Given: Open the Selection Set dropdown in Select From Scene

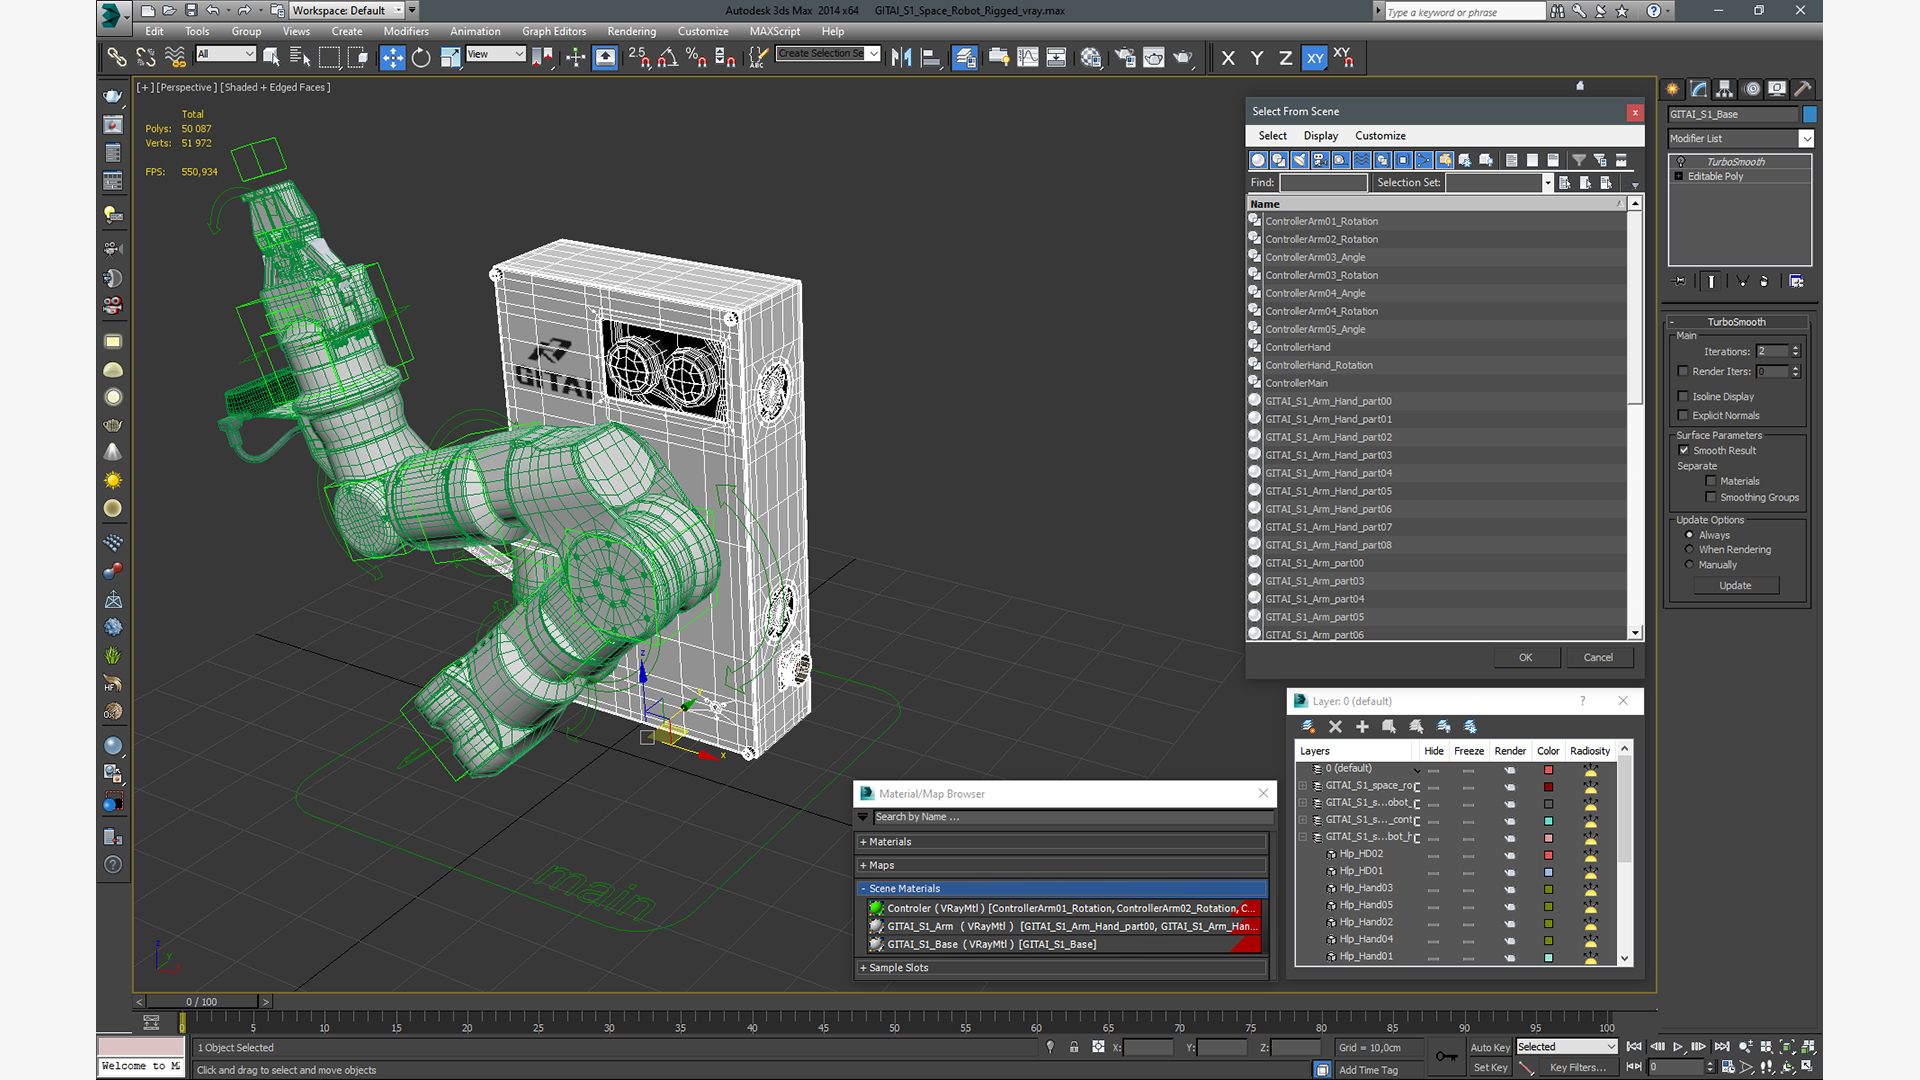Looking at the screenshot, I should tap(1548, 183).
